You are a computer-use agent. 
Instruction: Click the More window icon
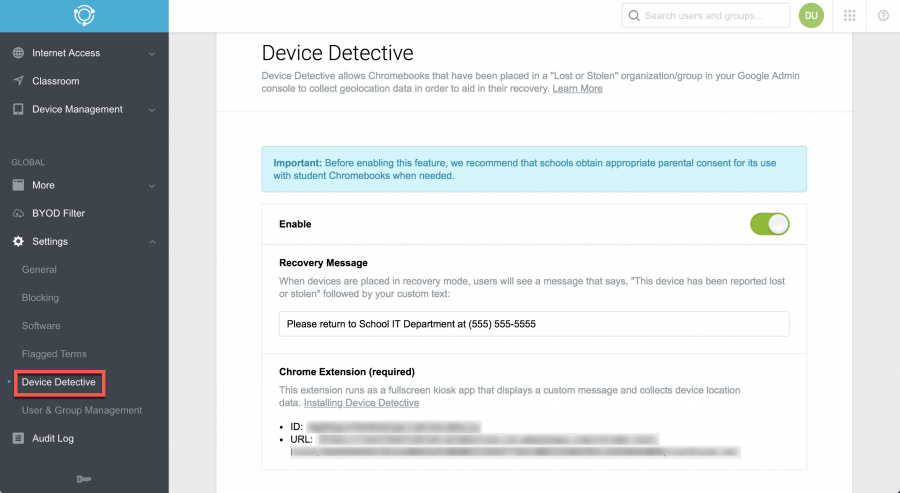coord(18,185)
